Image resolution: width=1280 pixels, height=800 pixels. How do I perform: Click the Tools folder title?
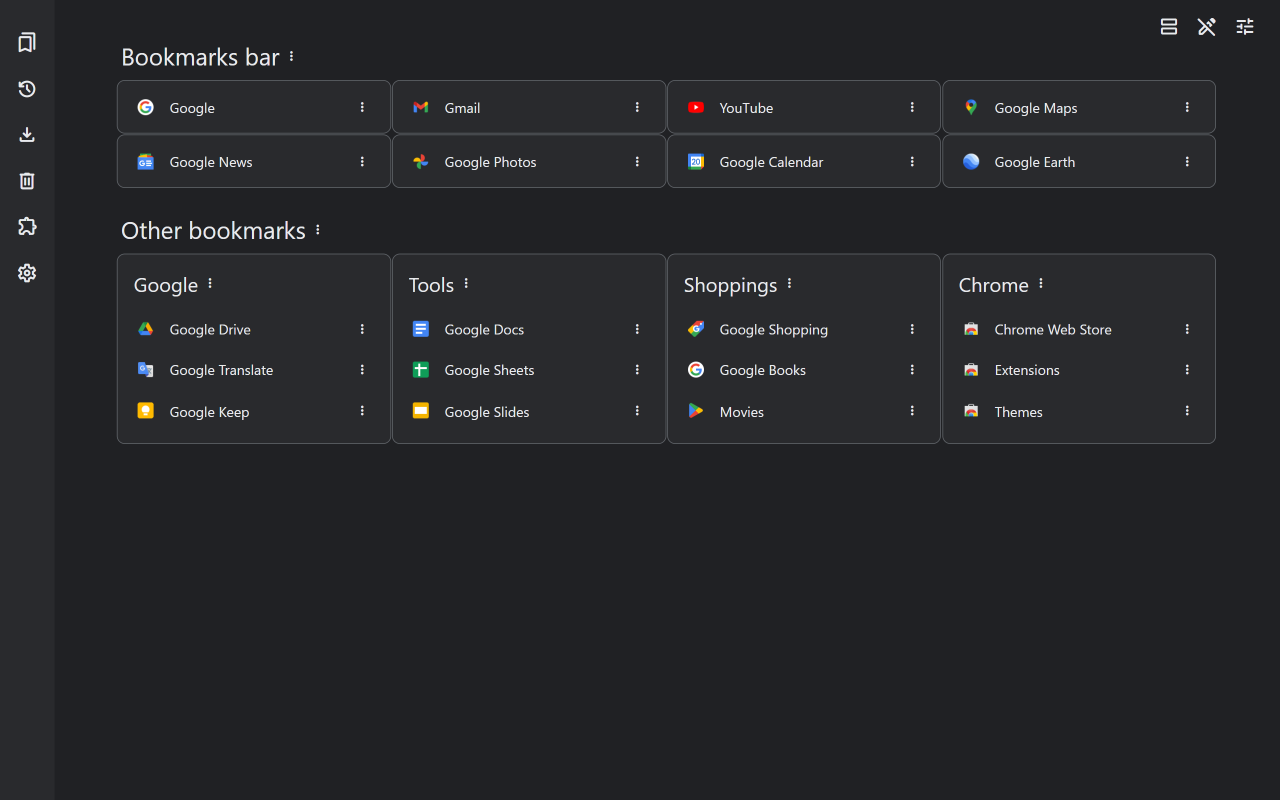(x=431, y=285)
